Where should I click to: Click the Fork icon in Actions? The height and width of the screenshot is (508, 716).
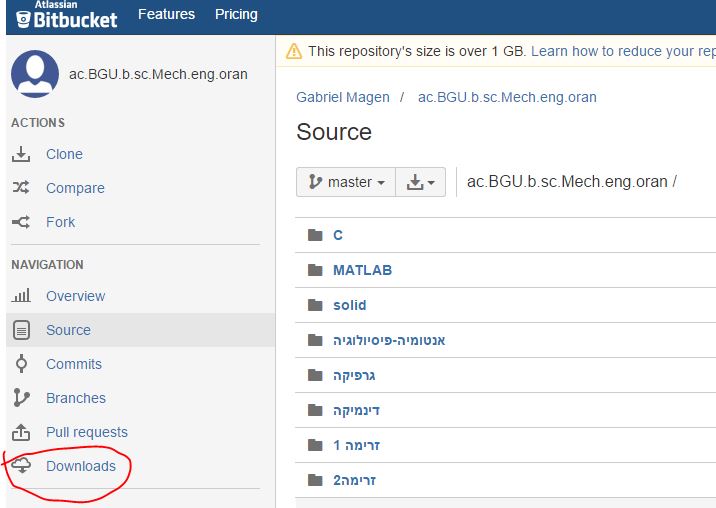(x=21, y=222)
